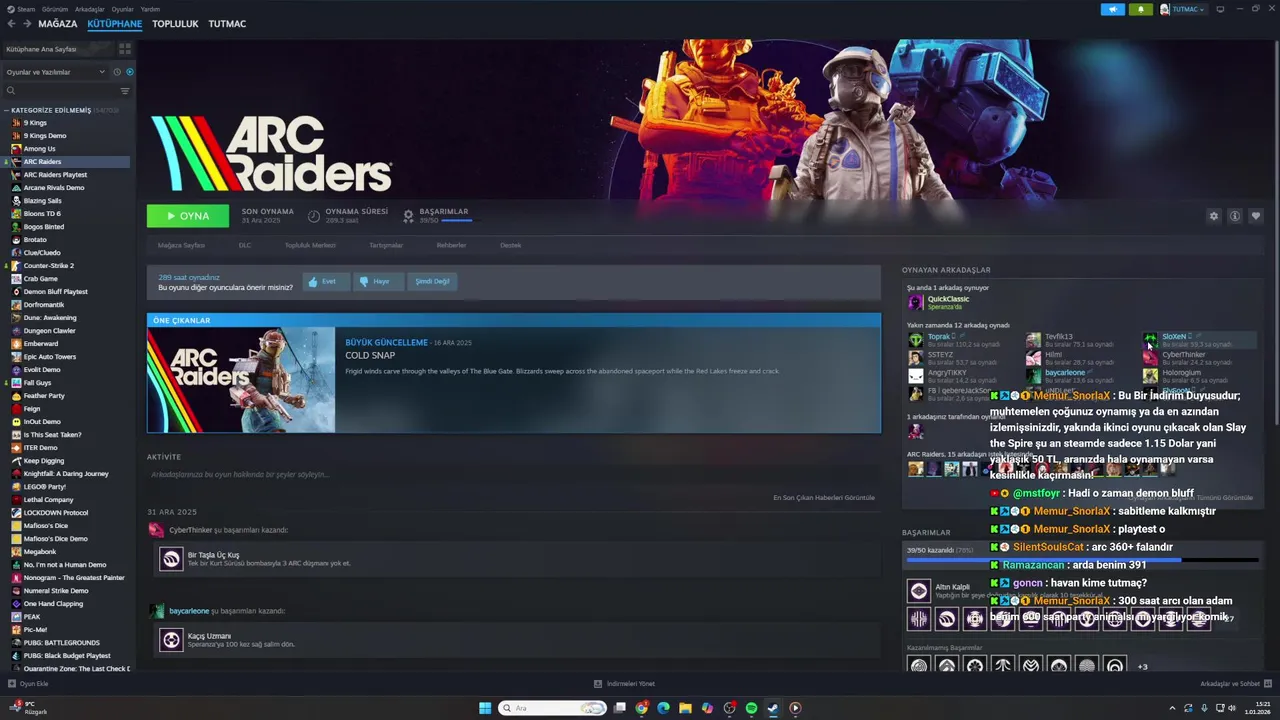Start ARC Raiders with the OYNA button
Image resolution: width=1280 pixels, height=720 pixels.
pos(188,216)
